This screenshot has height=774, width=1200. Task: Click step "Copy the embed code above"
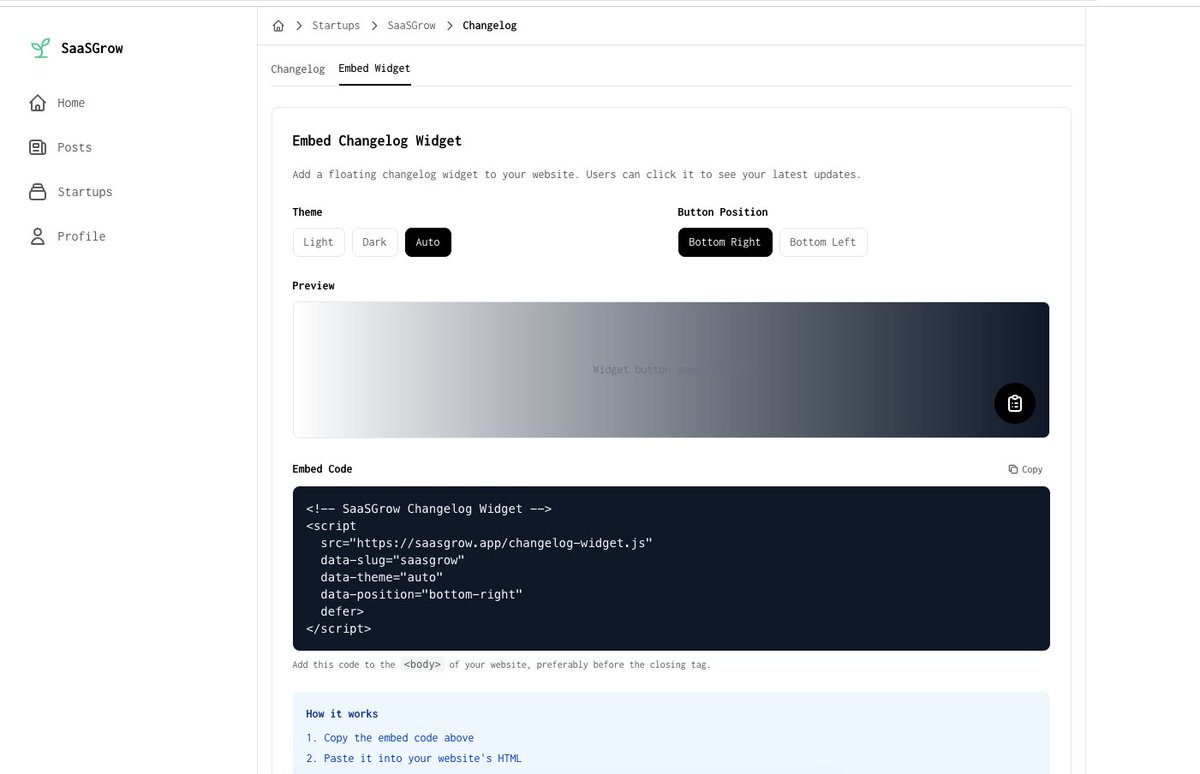pyautogui.click(x=390, y=738)
